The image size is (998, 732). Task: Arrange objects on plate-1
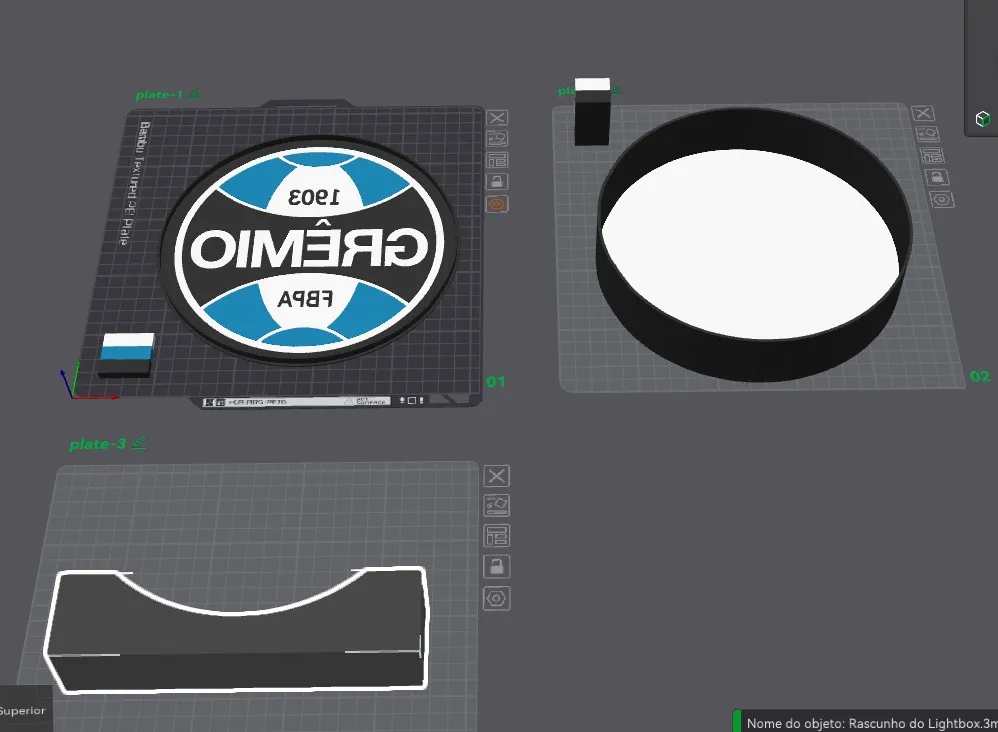pos(497,160)
